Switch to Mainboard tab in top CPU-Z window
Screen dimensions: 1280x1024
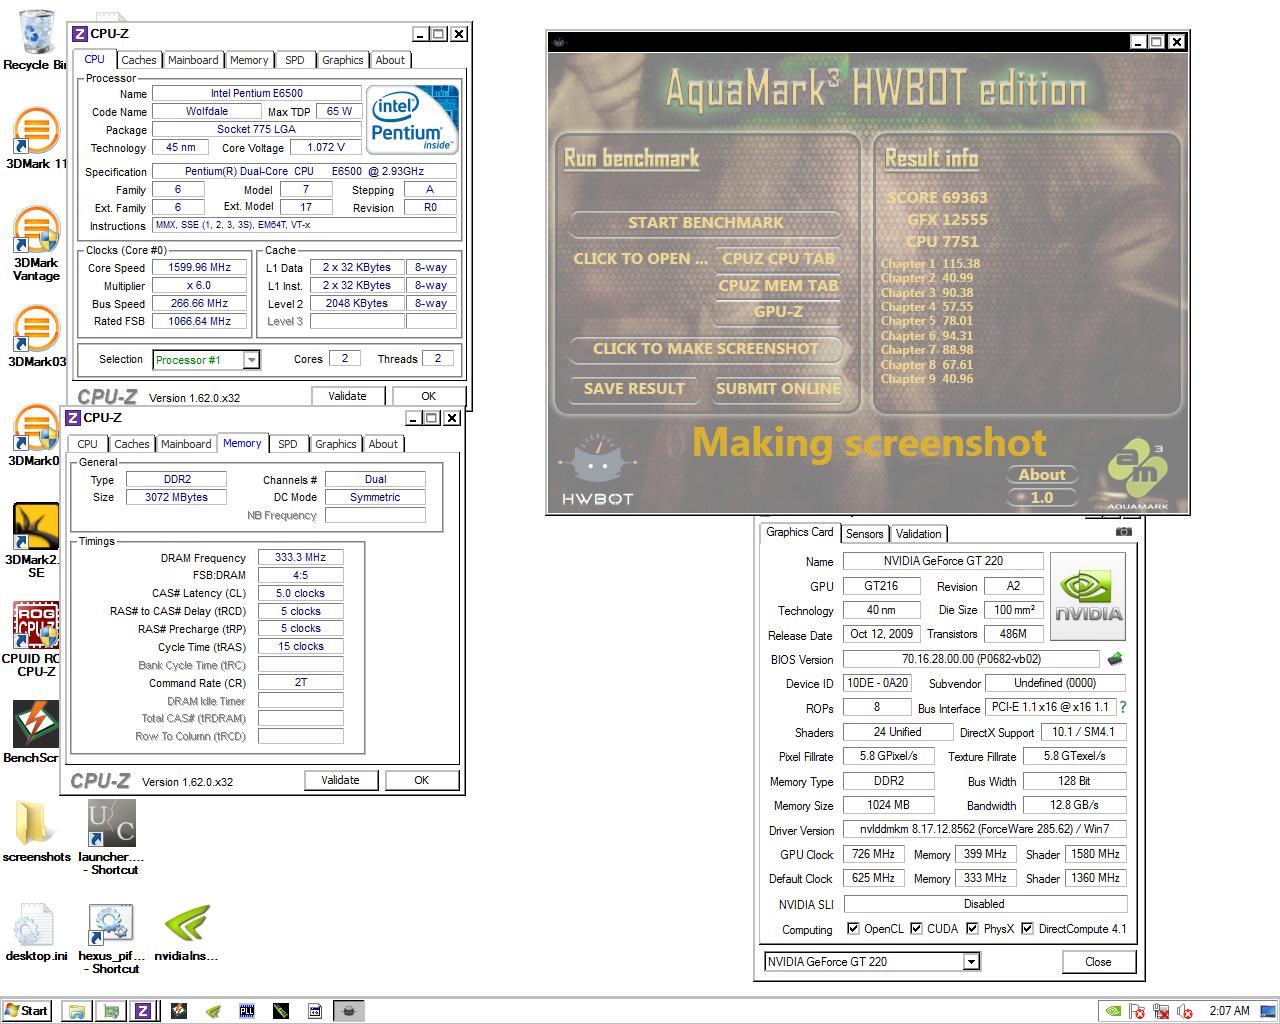click(193, 60)
